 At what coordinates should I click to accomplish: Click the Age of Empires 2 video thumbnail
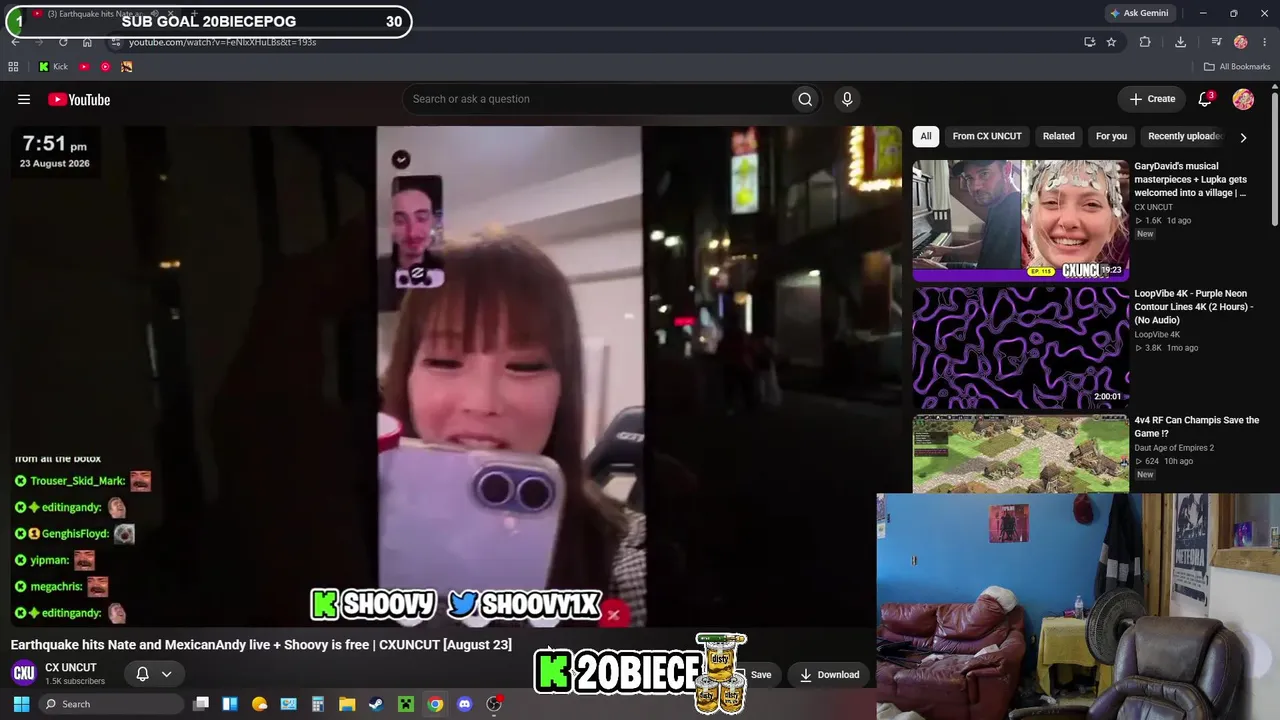point(1021,454)
